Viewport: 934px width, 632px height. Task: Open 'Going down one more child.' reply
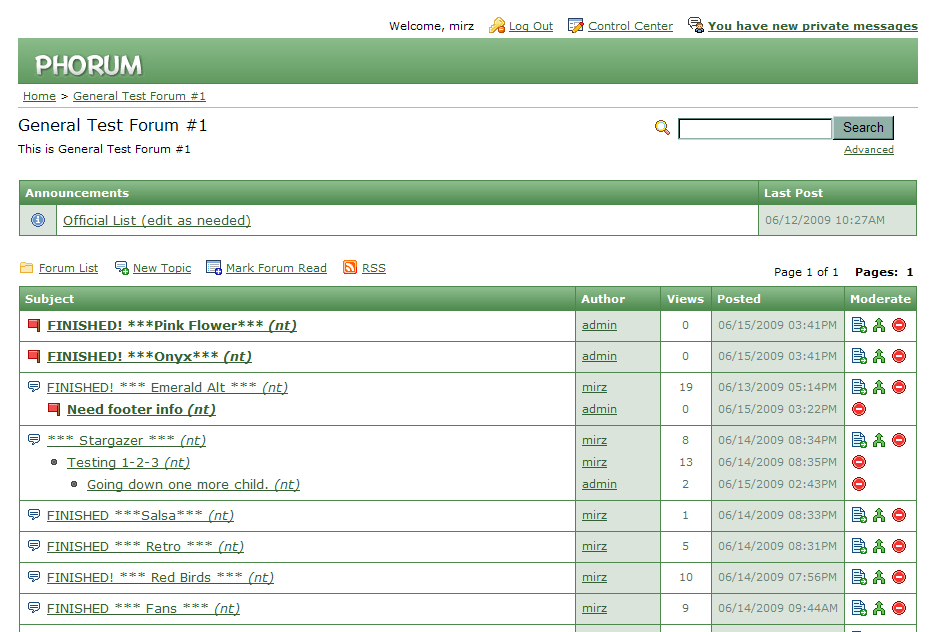(193, 484)
